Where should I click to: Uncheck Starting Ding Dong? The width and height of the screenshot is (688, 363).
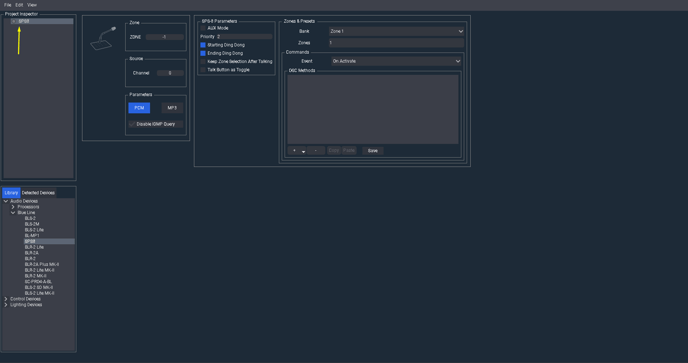click(203, 45)
